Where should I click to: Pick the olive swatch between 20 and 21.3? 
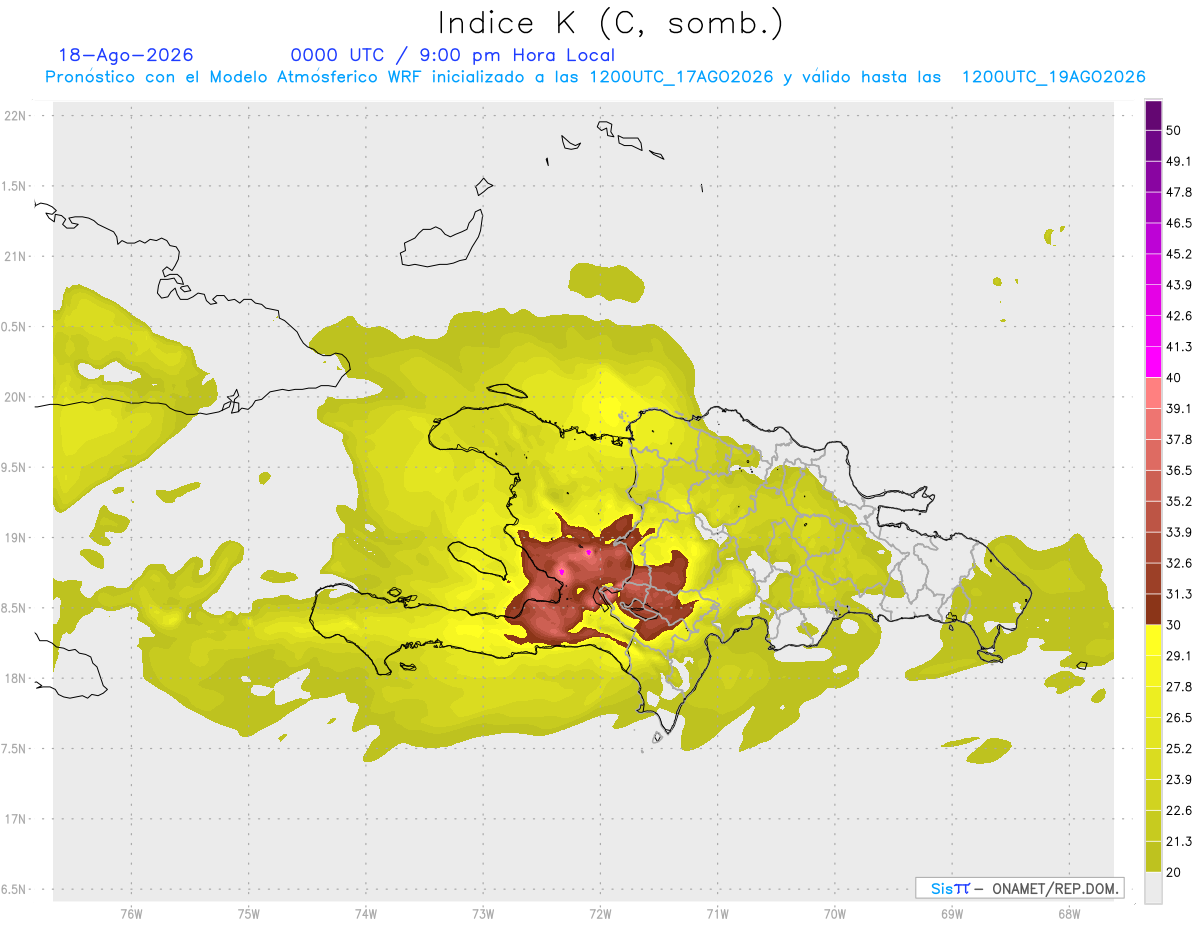[1153, 856]
